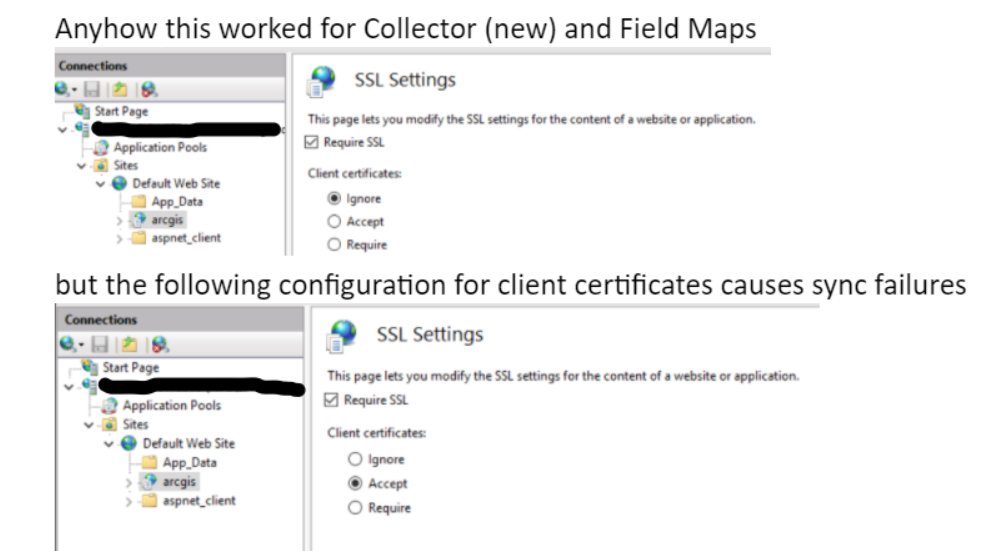986x551 pixels.
Task: Click text 'but the following configuration for client certificates'
Action: point(511,285)
